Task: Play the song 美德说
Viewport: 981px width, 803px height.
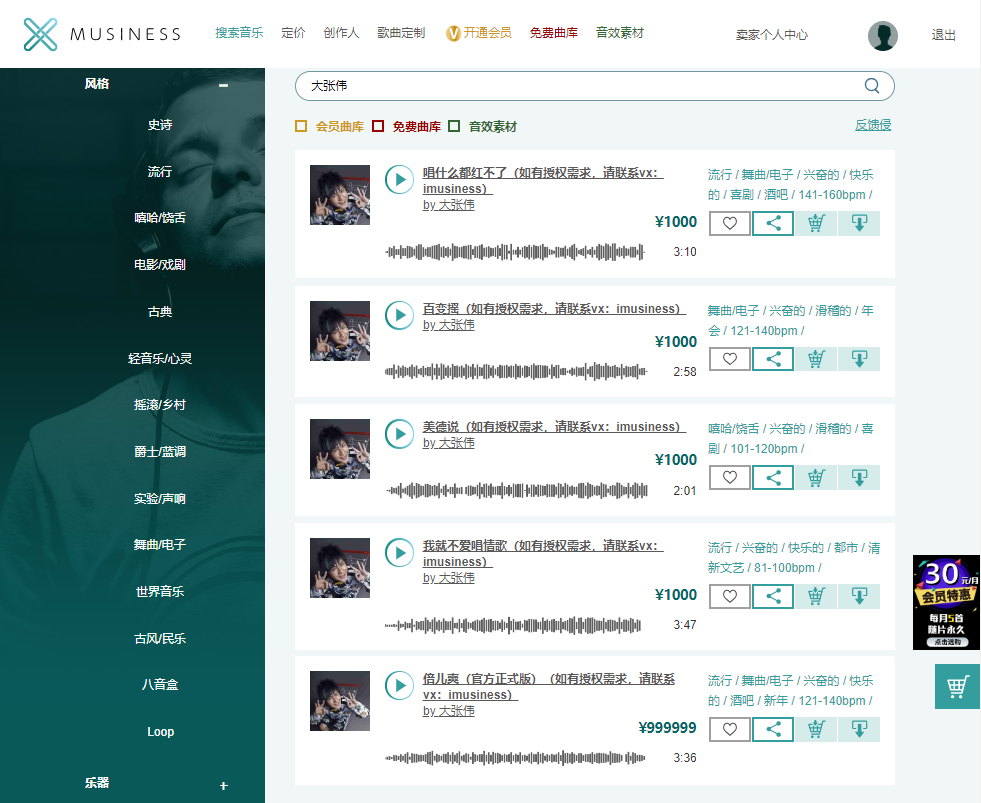Action: (x=399, y=434)
